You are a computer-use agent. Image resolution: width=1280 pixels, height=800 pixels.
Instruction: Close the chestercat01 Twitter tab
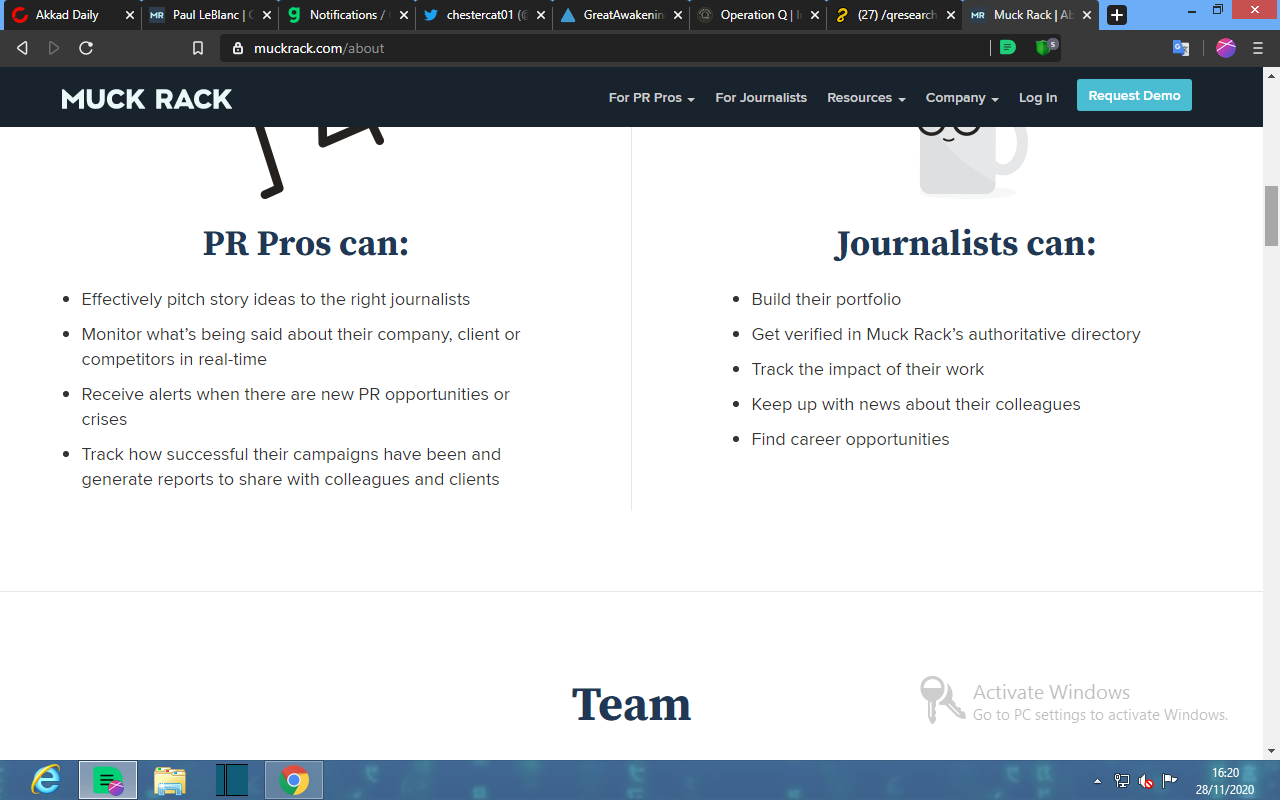[541, 15]
